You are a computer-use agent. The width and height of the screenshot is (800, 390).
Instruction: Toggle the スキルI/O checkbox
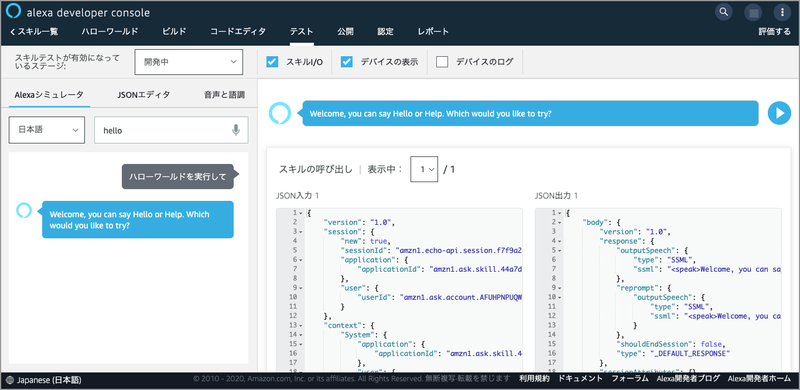[x=272, y=62]
